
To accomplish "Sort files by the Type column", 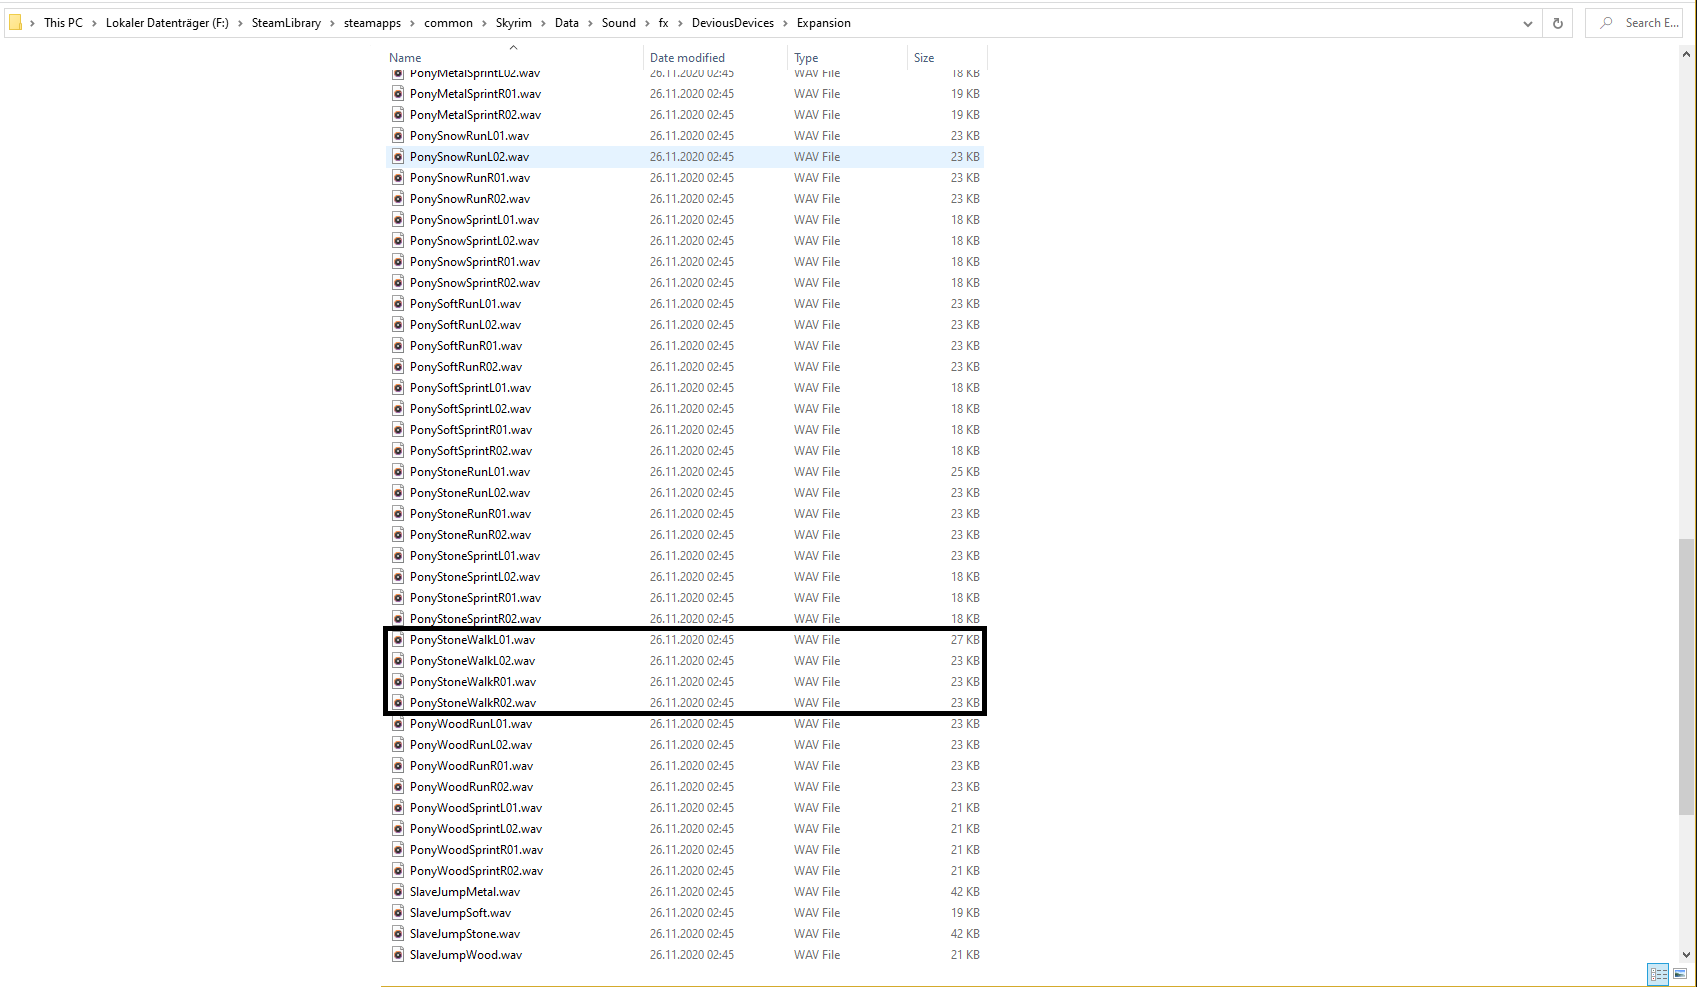I will [806, 58].
